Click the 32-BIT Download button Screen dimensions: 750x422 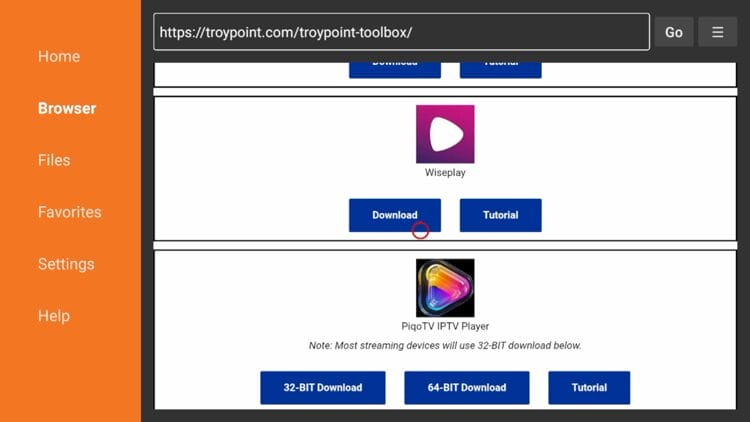tap(322, 387)
